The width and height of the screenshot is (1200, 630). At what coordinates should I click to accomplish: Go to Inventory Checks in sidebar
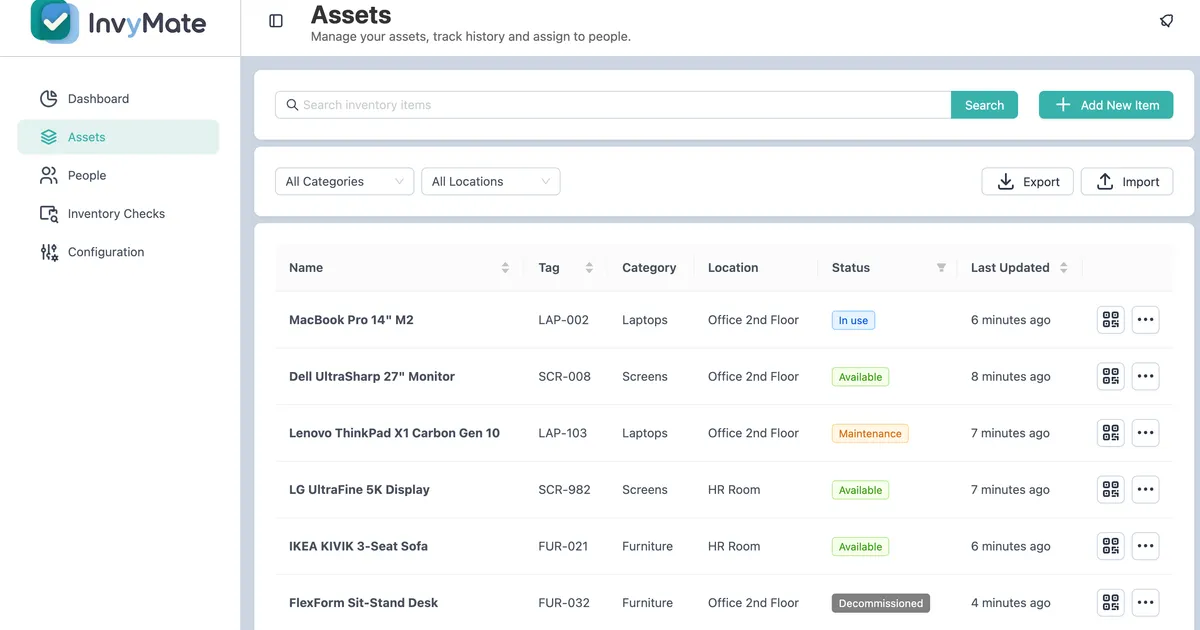coord(116,214)
